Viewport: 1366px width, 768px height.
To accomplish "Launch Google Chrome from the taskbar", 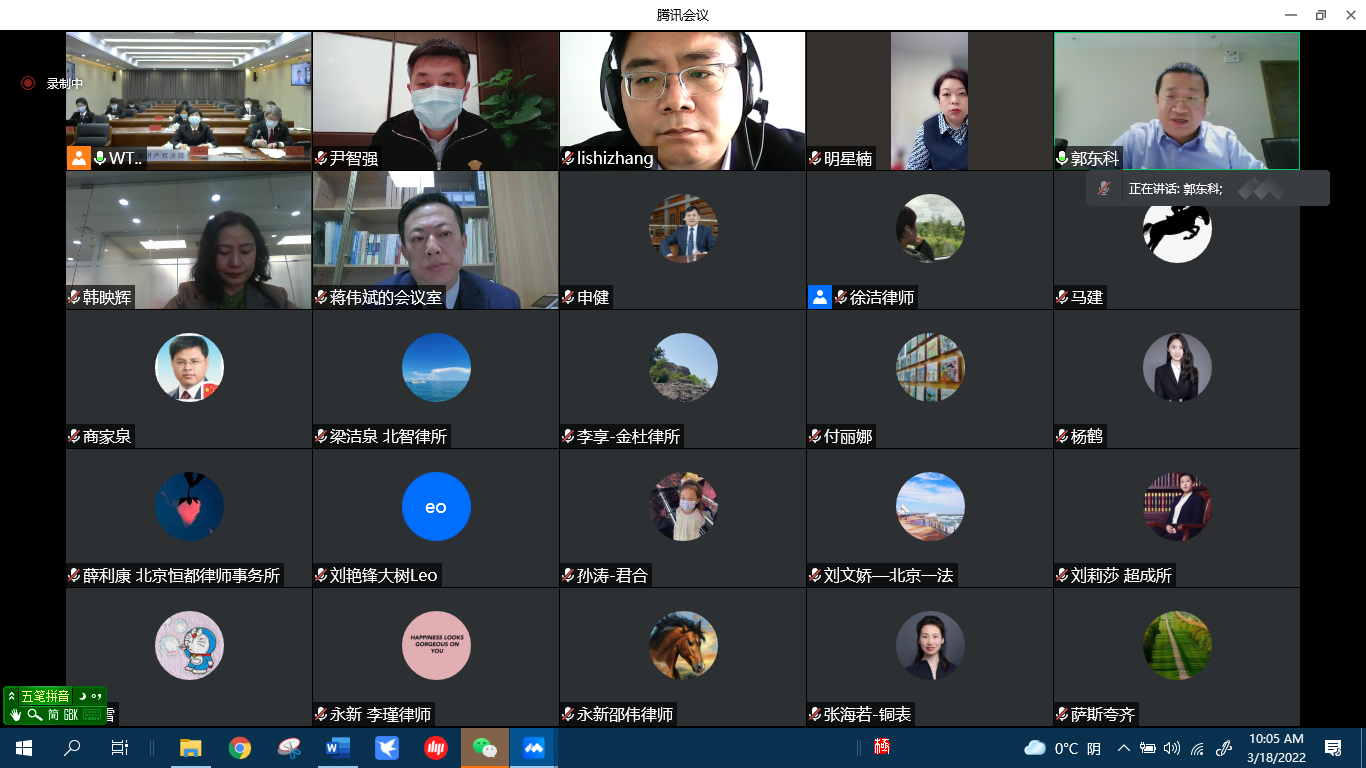I will click(x=239, y=747).
